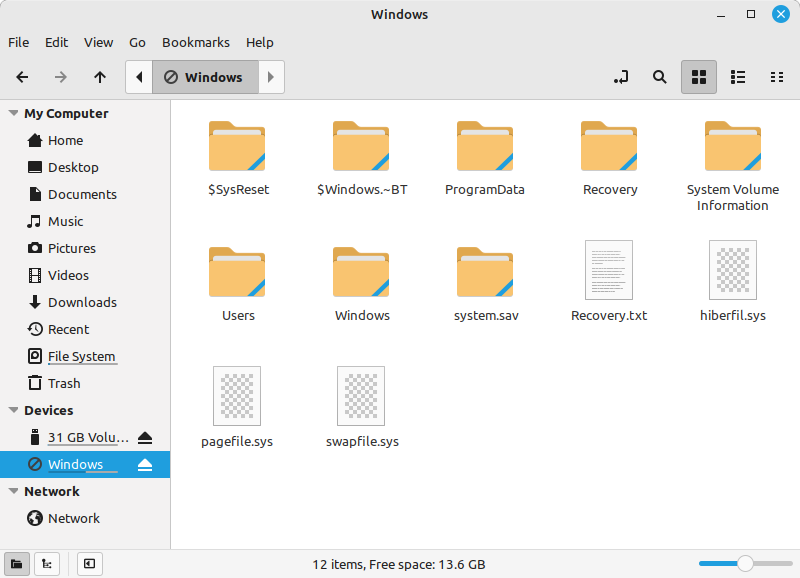Go up to the parent folder

(x=100, y=77)
